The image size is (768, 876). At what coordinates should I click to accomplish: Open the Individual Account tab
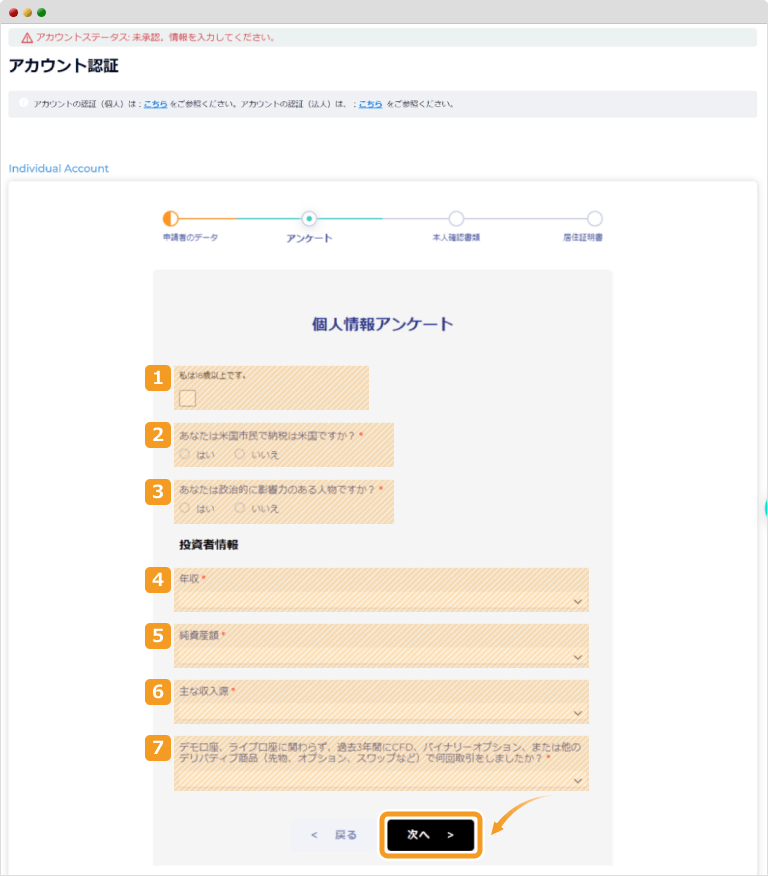point(59,168)
